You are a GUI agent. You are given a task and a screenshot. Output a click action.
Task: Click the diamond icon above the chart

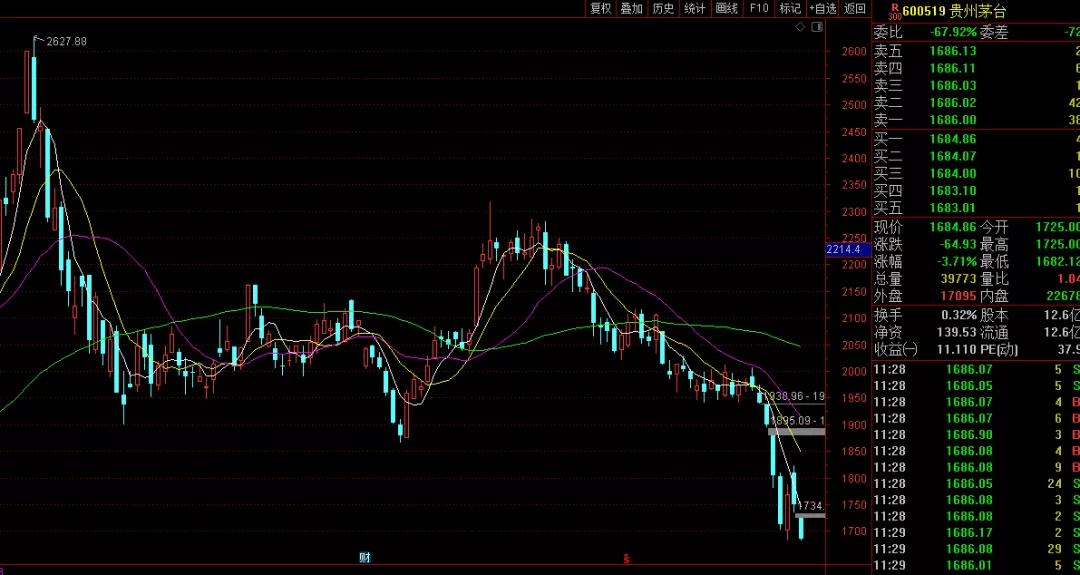[799, 27]
